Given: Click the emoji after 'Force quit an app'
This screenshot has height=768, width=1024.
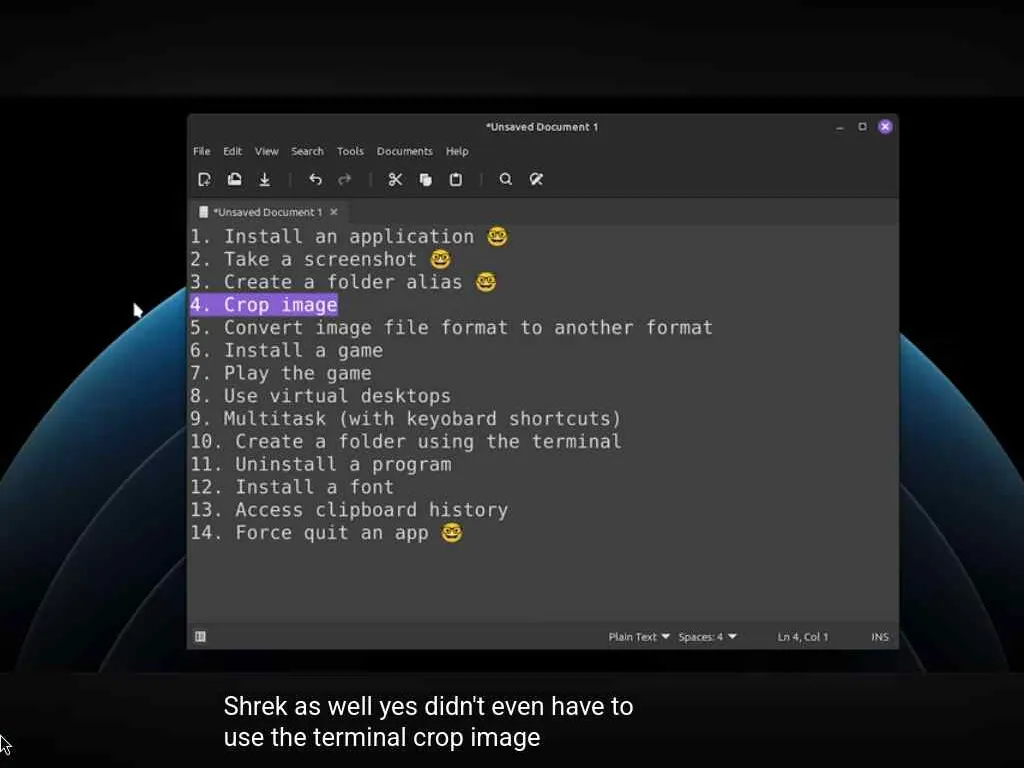Looking at the screenshot, I should click(x=452, y=532).
